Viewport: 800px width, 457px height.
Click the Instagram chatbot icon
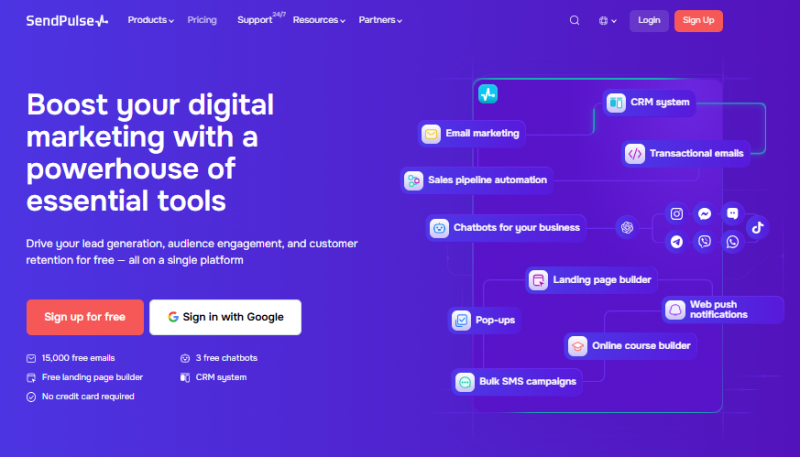[677, 214]
